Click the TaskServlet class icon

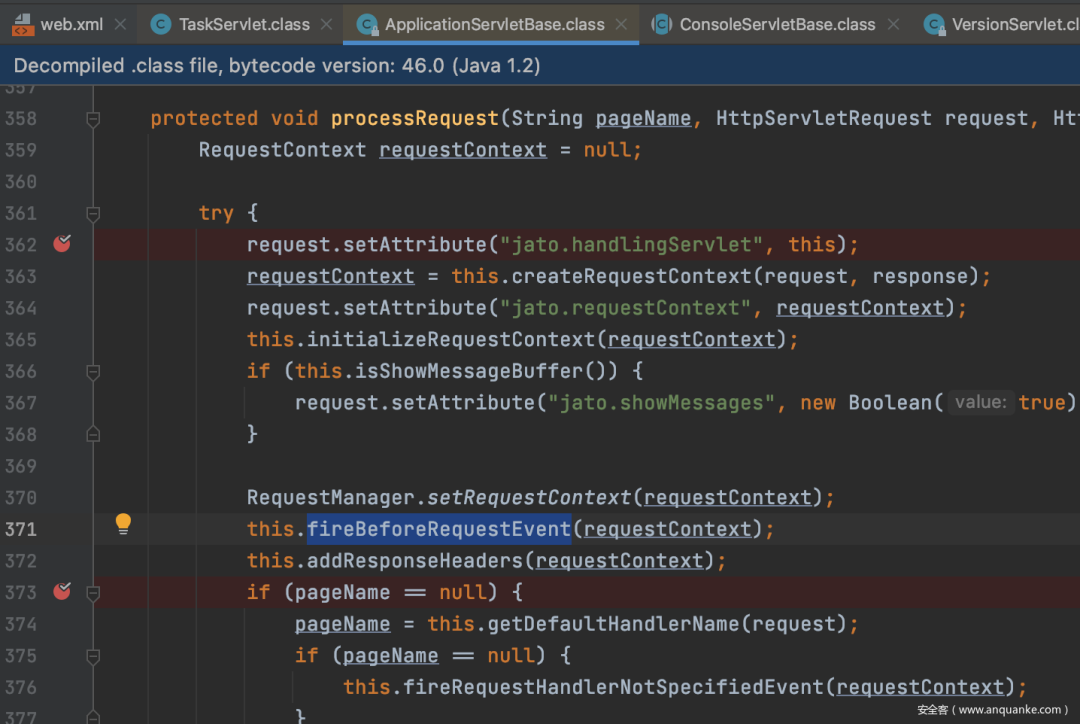click(160, 25)
